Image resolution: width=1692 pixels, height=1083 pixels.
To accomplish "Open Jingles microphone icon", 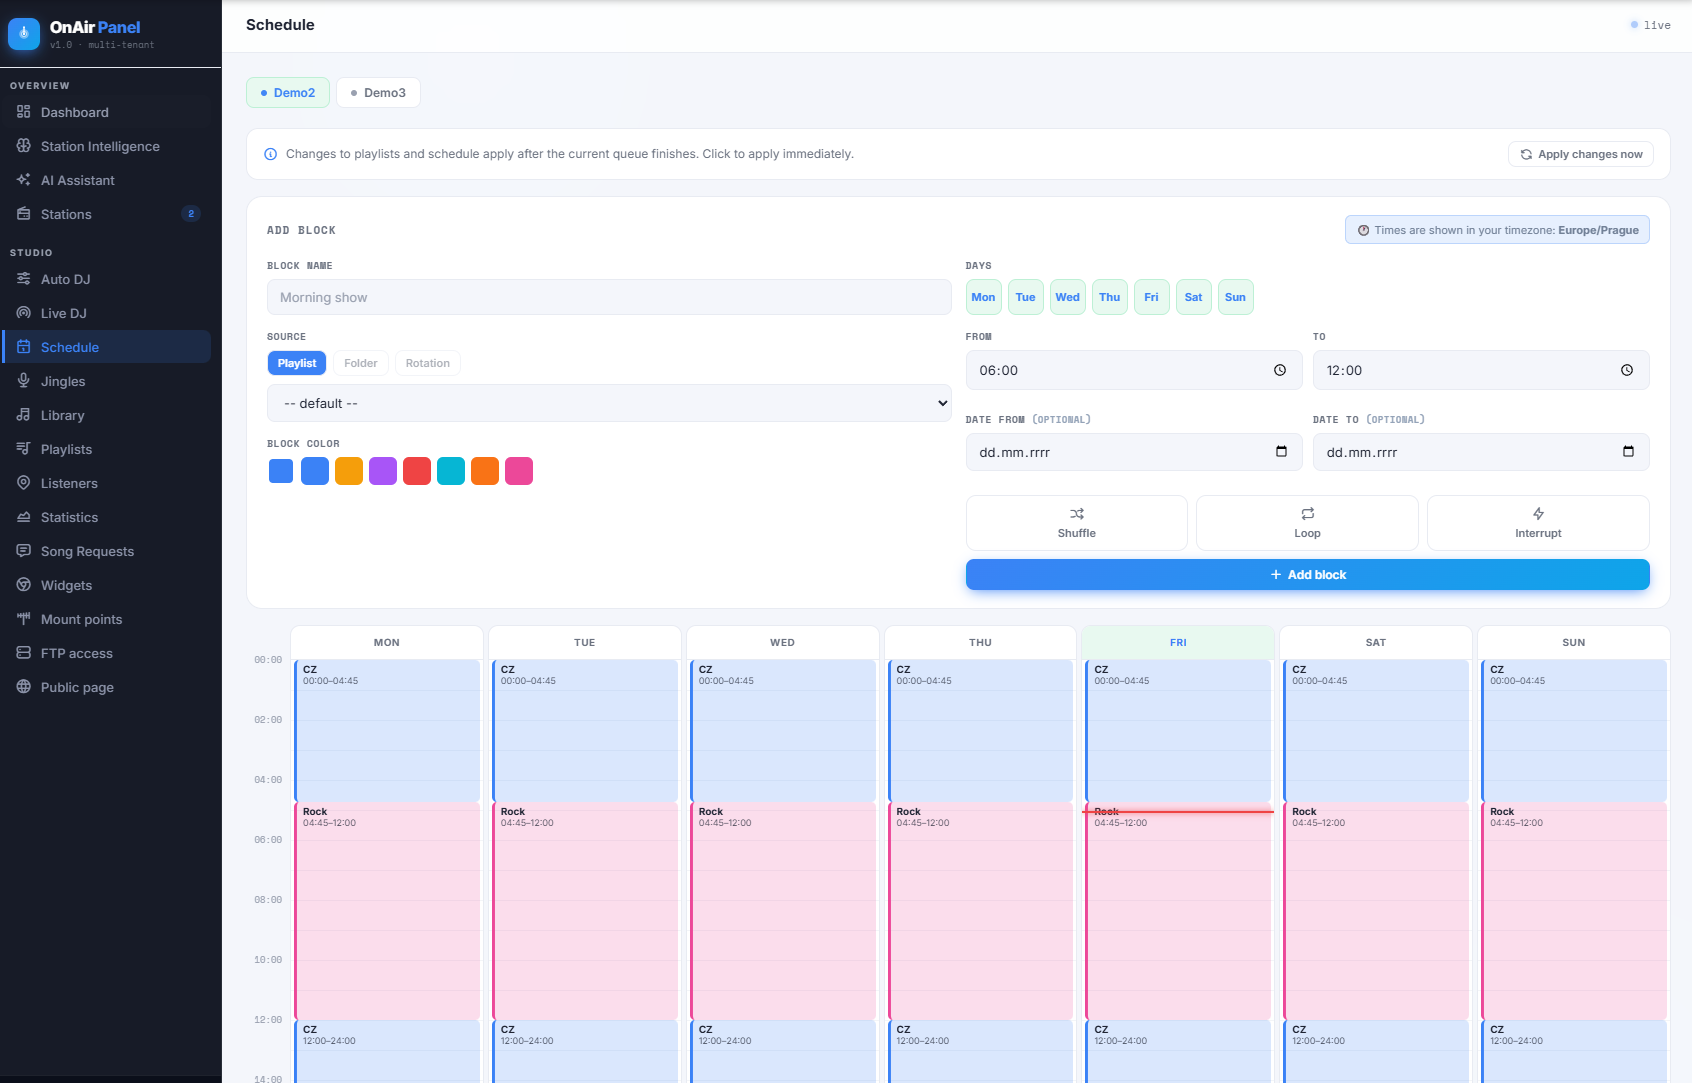I will pyautogui.click(x=24, y=381).
